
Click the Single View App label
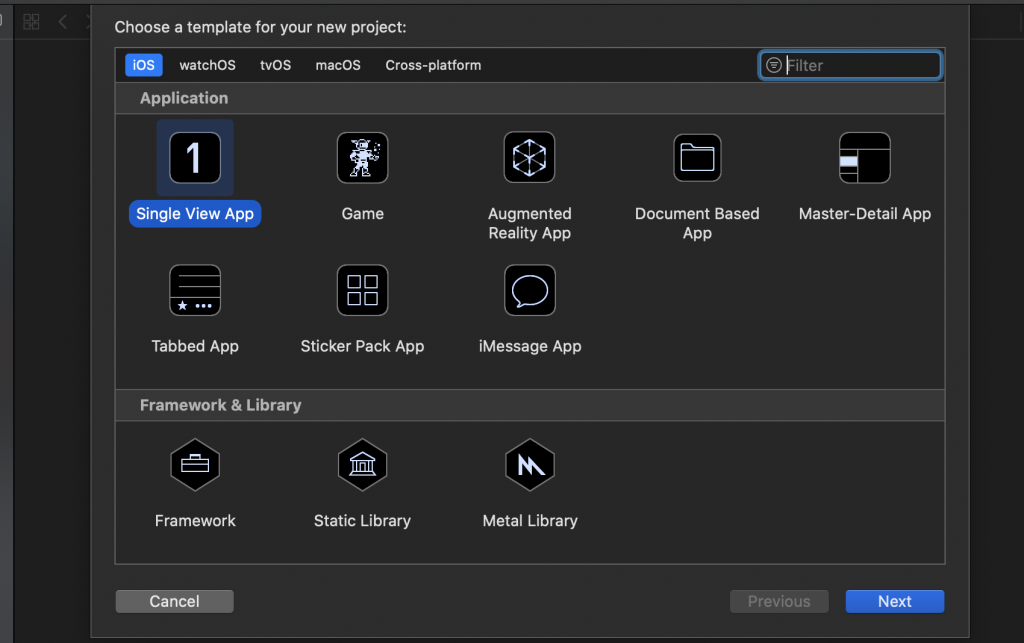(x=195, y=214)
